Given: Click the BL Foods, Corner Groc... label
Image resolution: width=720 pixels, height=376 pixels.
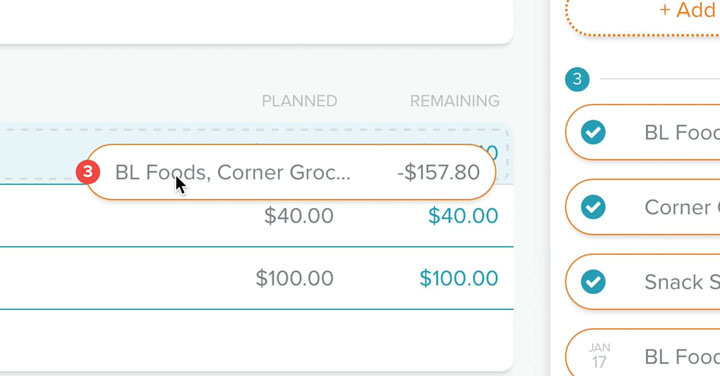Looking at the screenshot, I should pos(232,172).
